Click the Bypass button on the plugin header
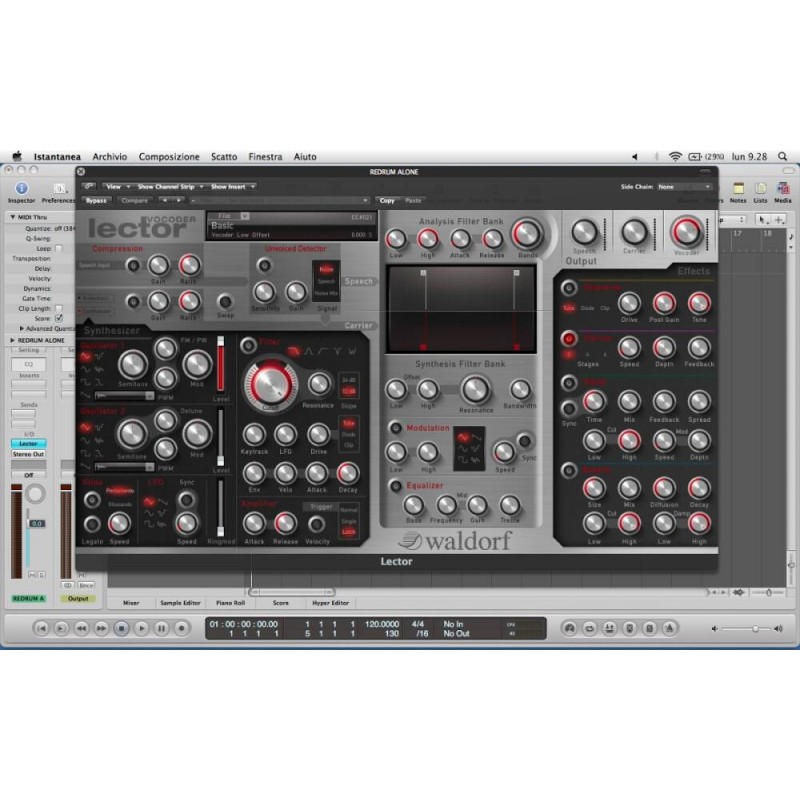Viewport: 800px width, 800px height. coord(96,200)
